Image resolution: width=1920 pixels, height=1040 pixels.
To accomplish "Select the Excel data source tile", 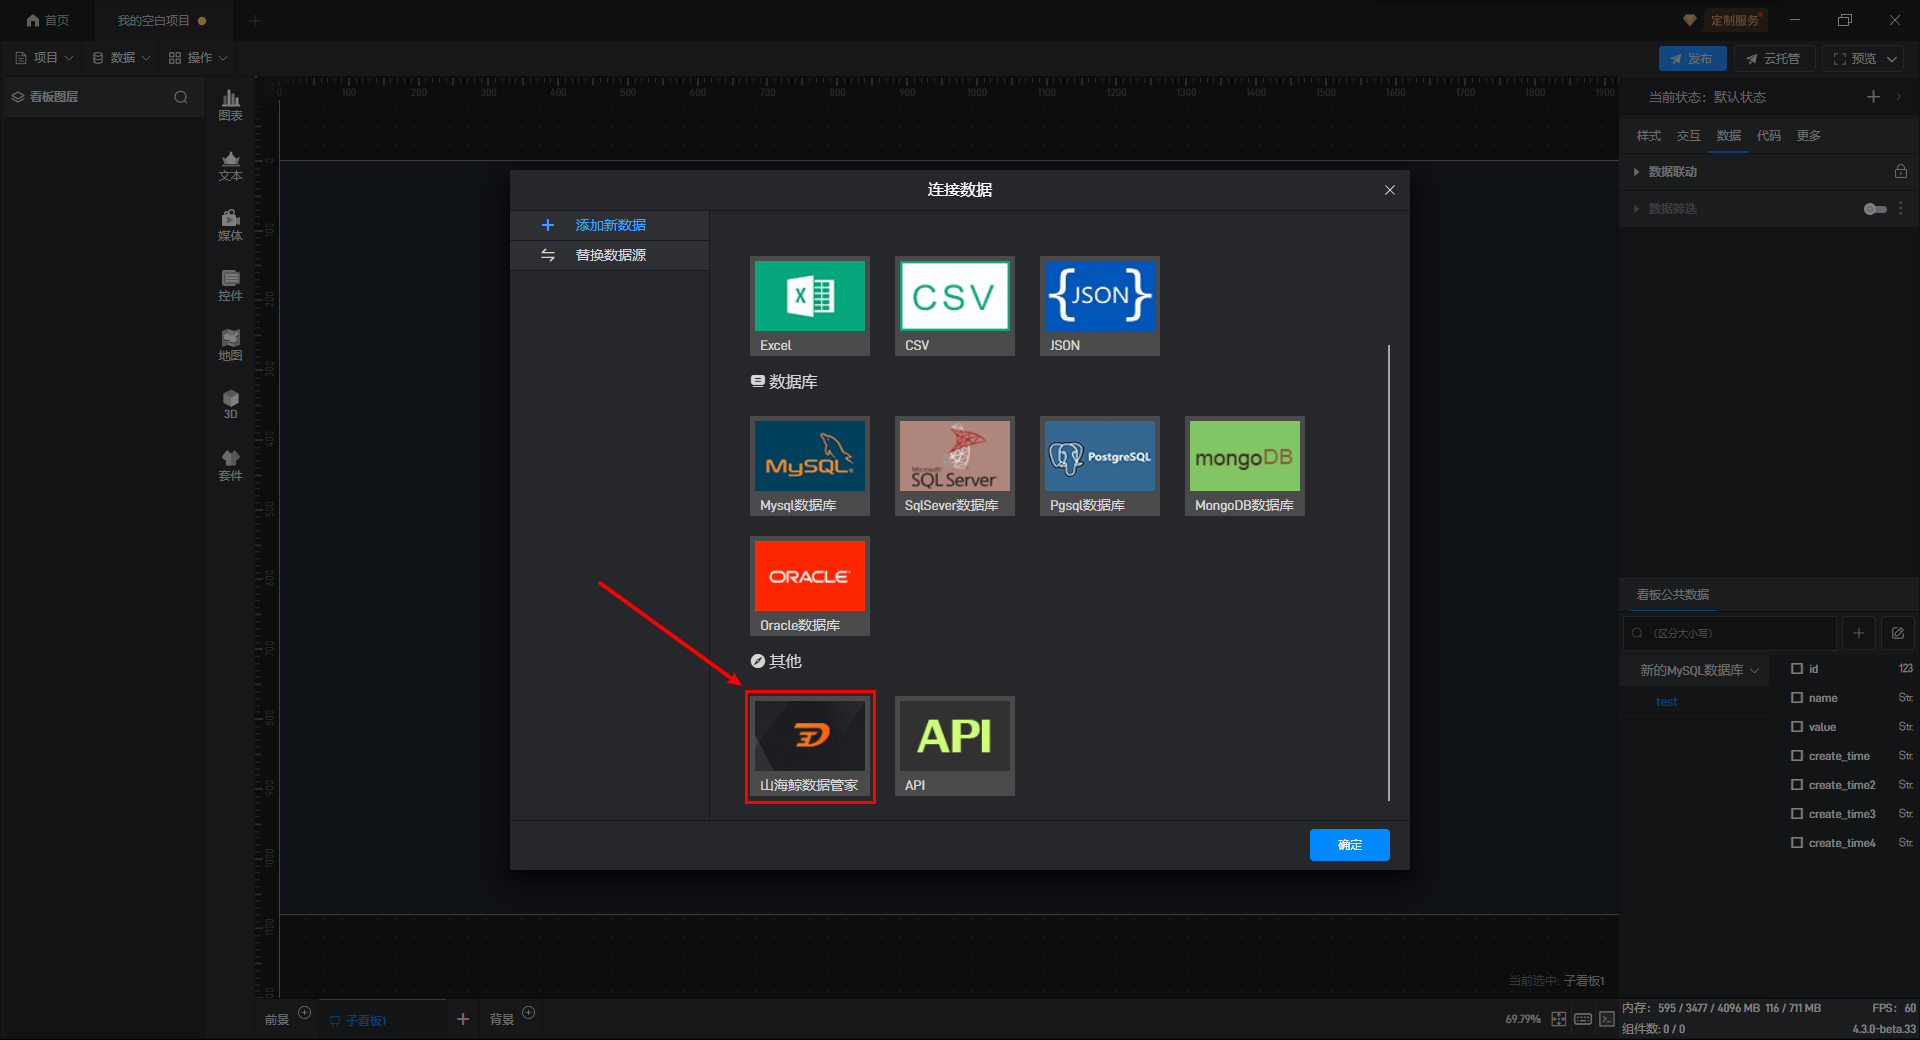I will (x=809, y=306).
